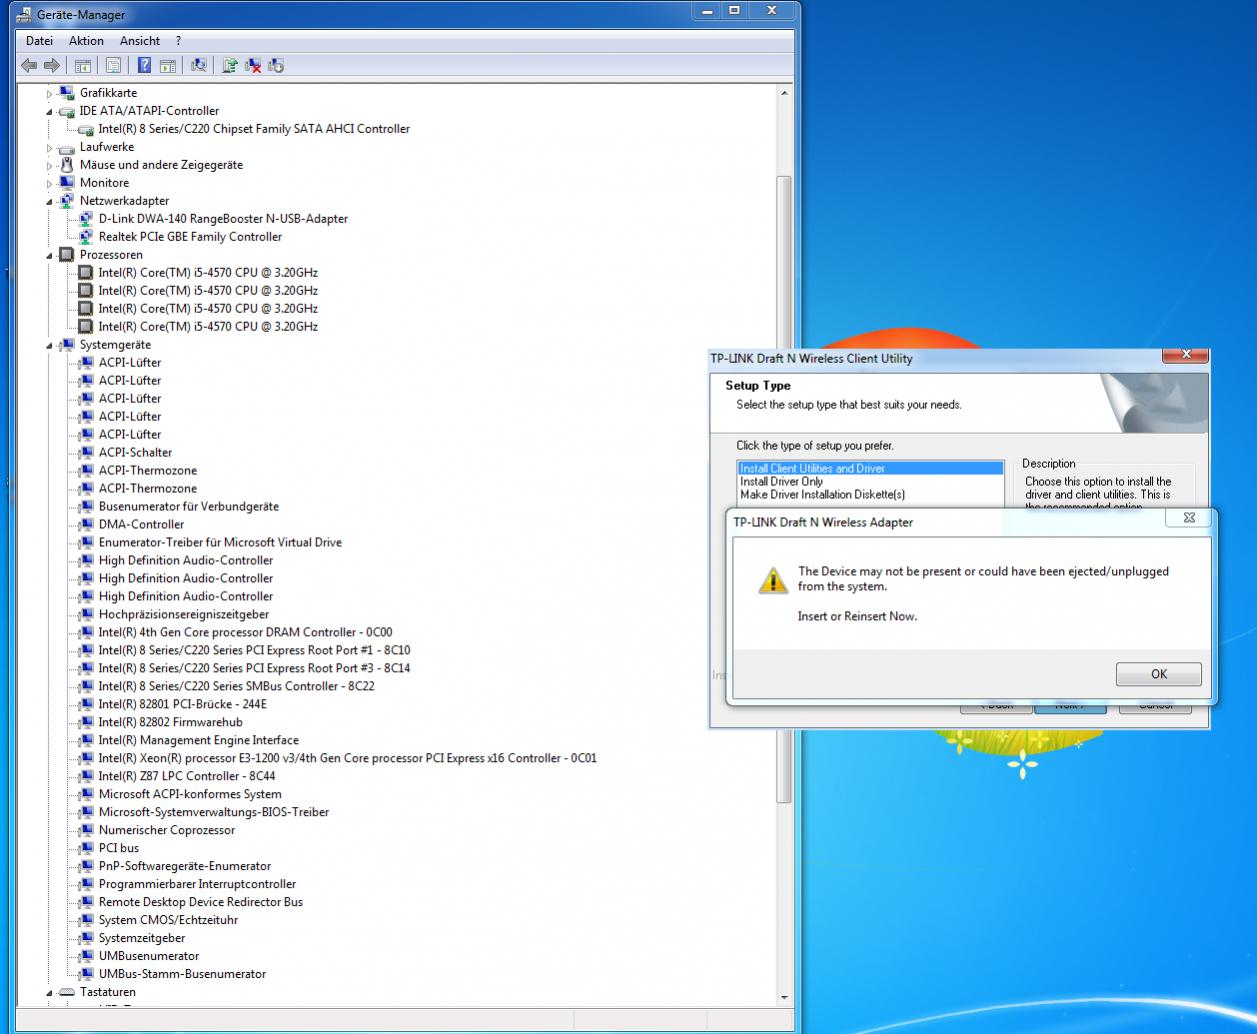Expand the Grafikkarte category
The height and width of the screenshot is (1034, 1257).
(49, 93)
